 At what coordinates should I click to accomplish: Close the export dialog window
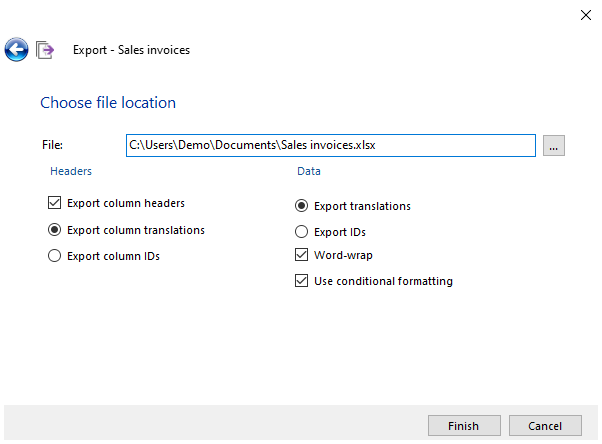point(585,15)
